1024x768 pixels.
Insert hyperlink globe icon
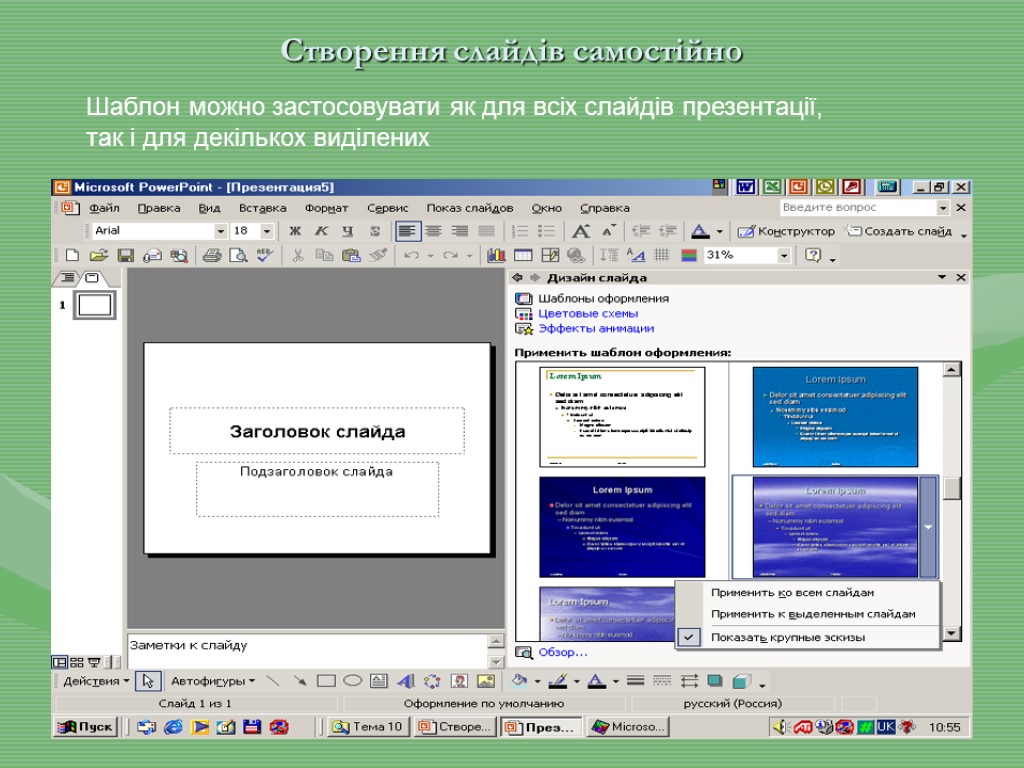pos(576,255)
